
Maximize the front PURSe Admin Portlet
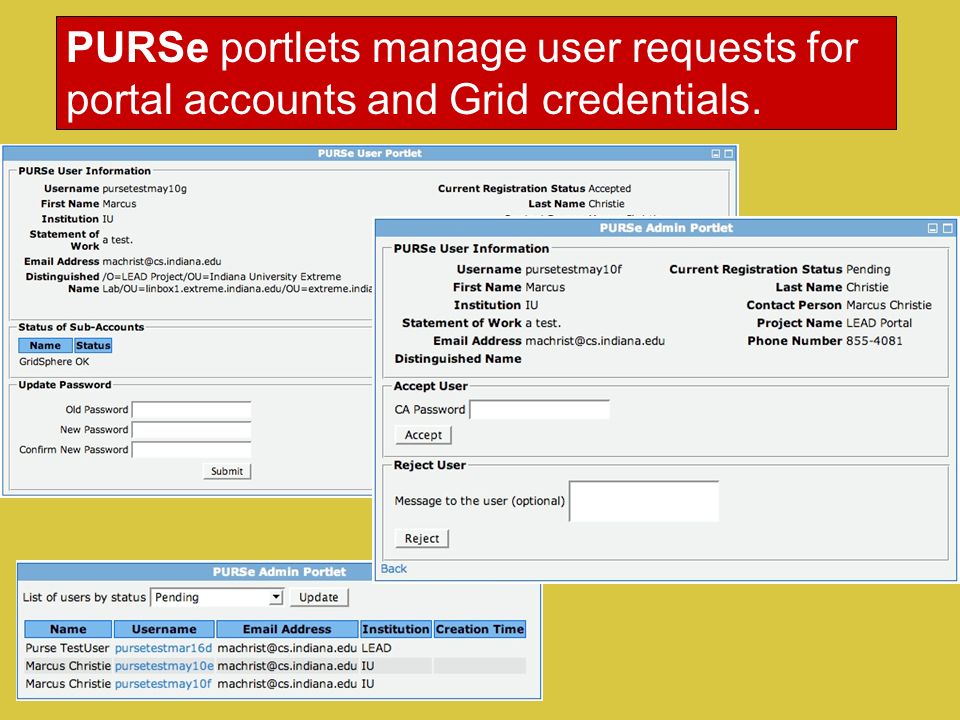tap(947, 228)
